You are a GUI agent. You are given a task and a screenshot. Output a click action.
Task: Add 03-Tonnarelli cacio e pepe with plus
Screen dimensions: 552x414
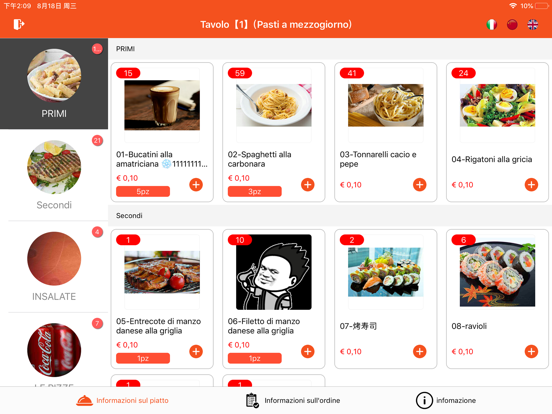420,184
